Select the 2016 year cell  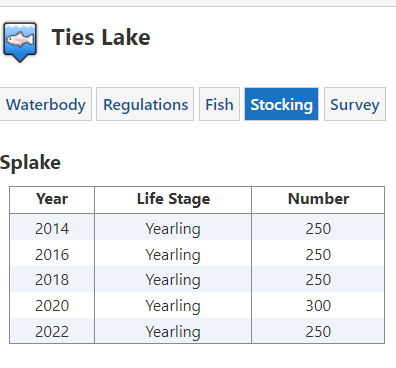pos(52,254)
